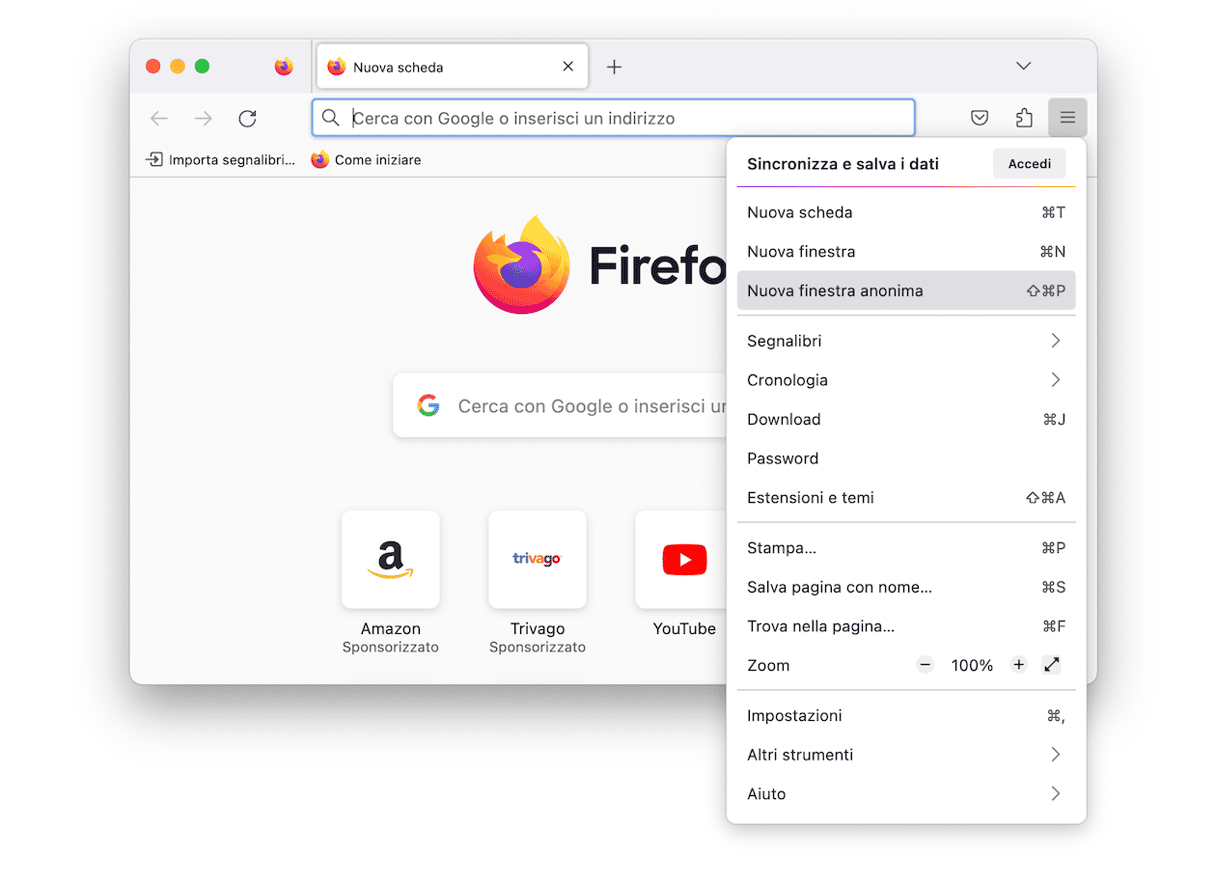This screenshot has height=884, width=1216.
Task: Click the magnifier icon in address bar
Action: coord(331,118)
